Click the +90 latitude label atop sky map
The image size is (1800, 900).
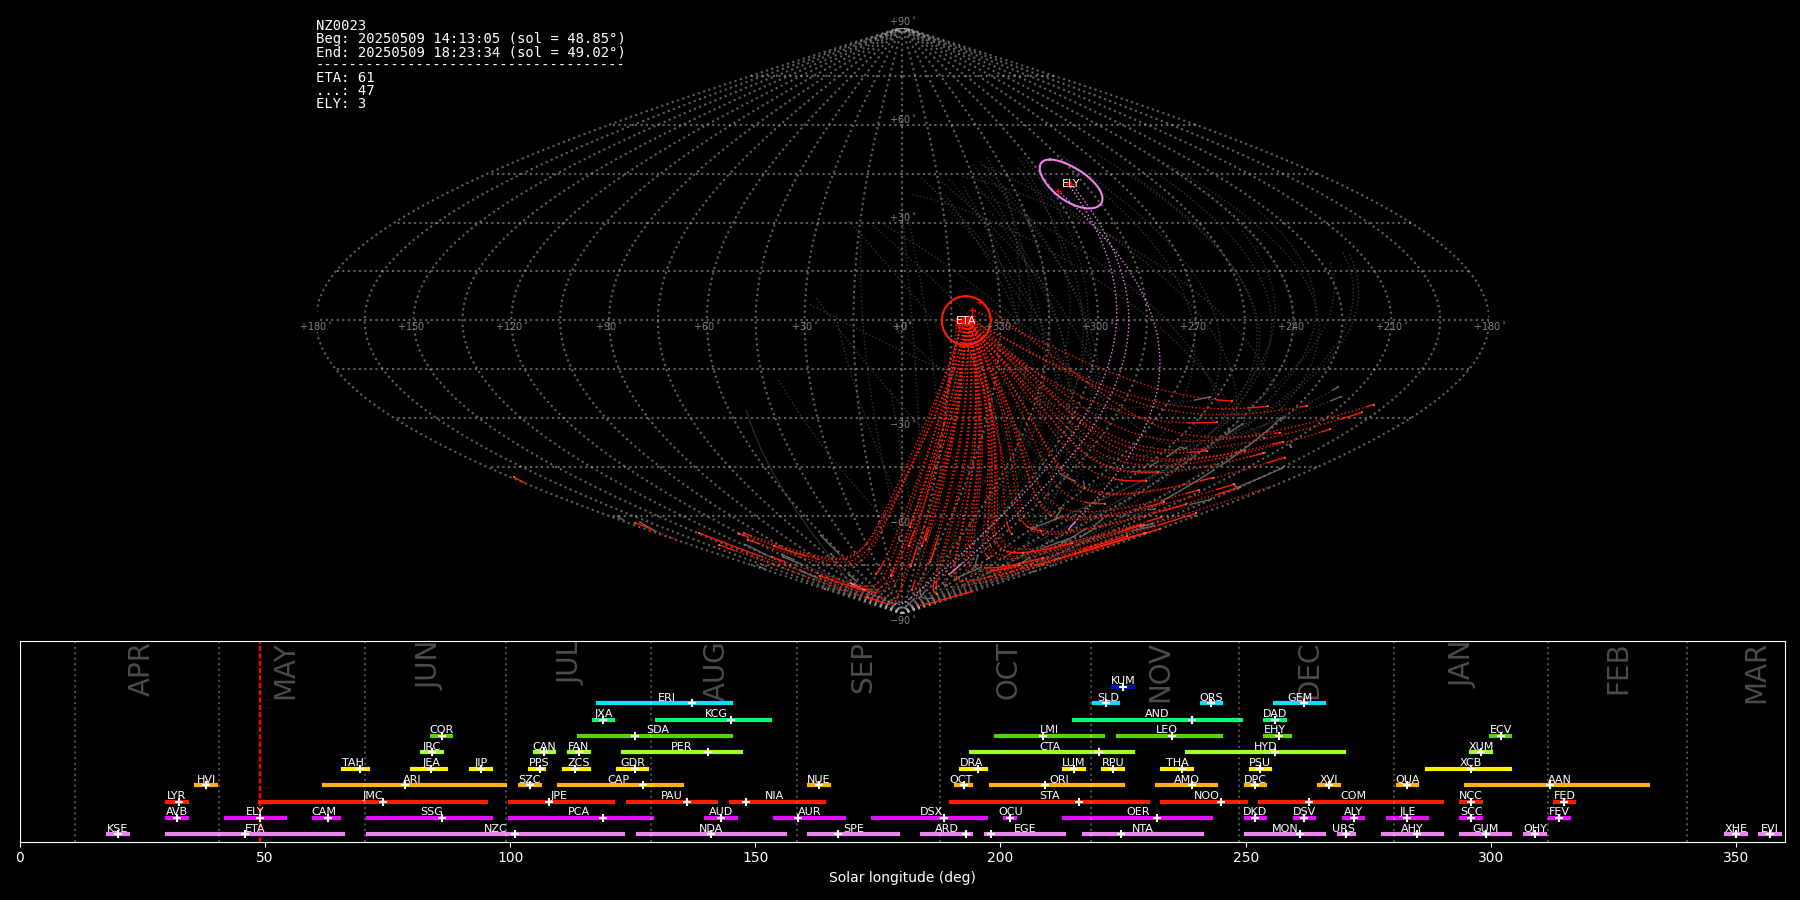901,22
